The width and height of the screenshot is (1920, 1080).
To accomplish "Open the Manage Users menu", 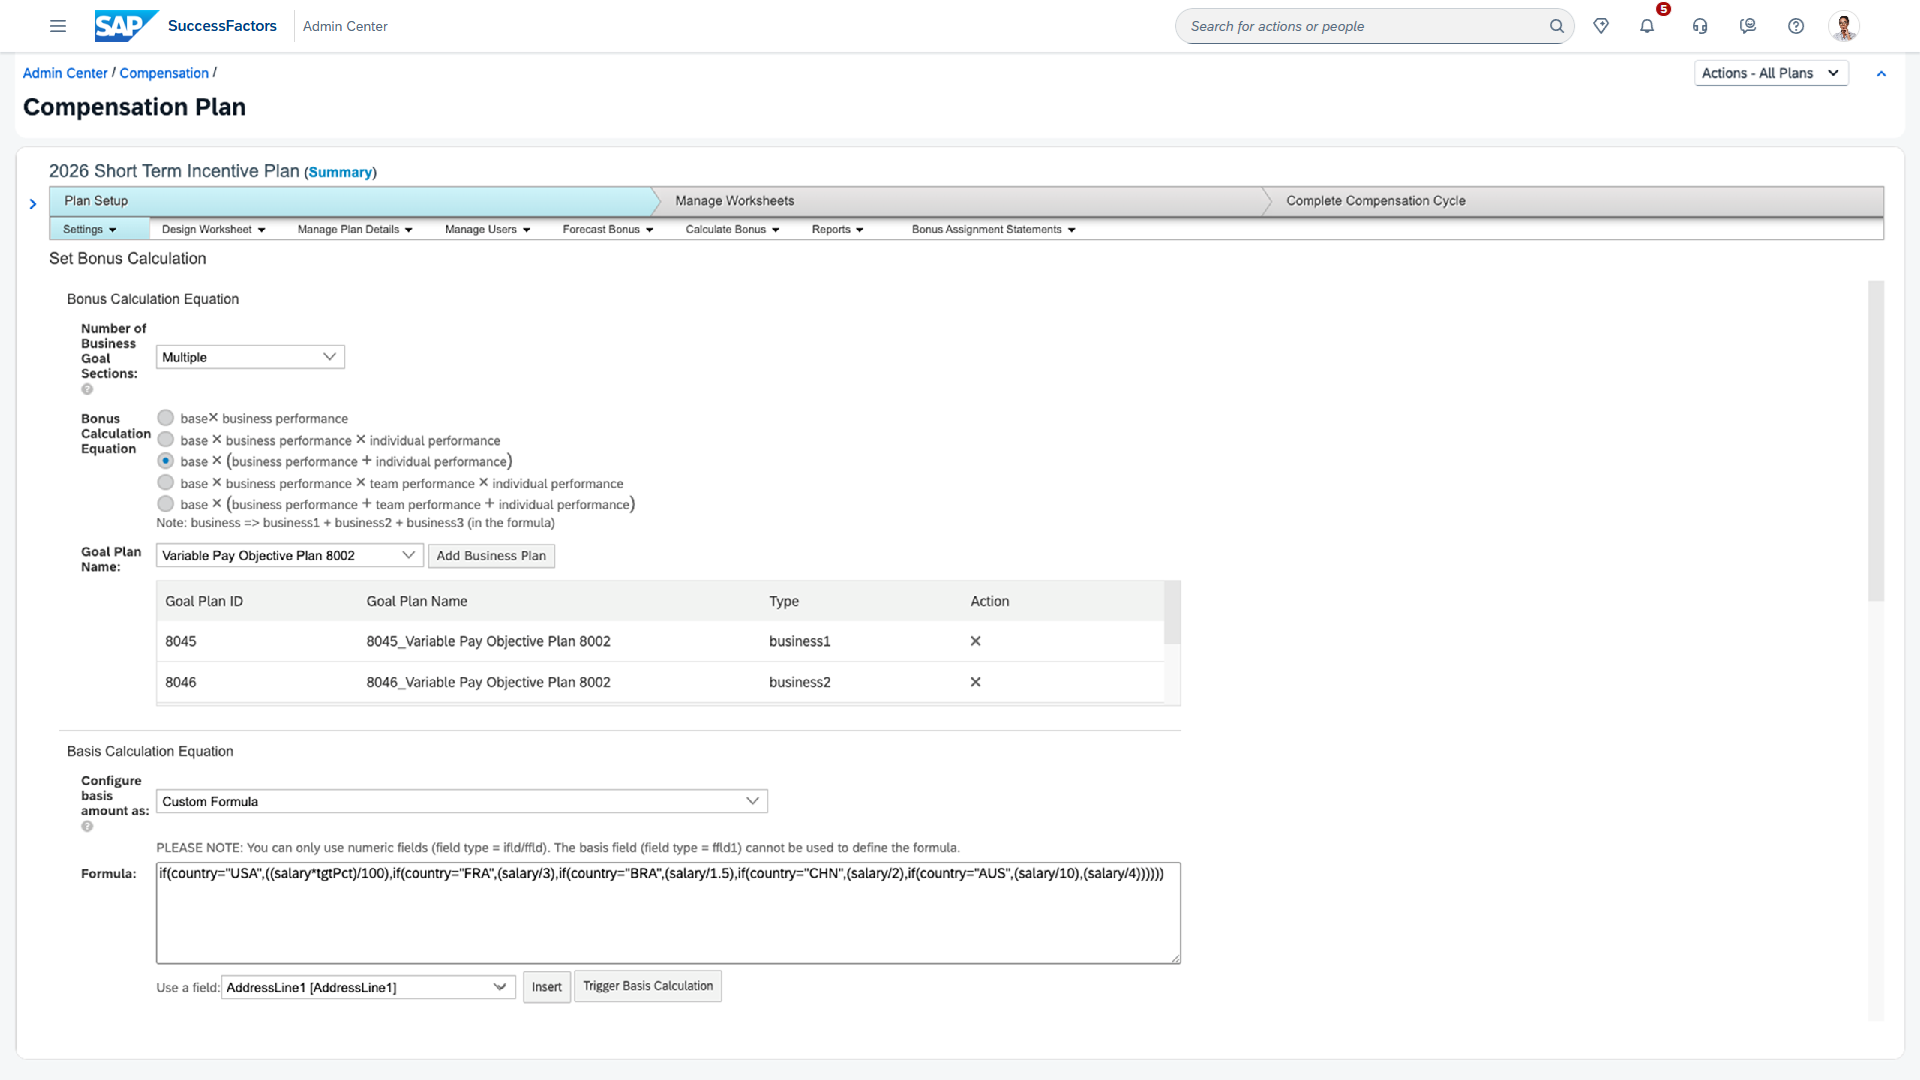I will point(487,230).
